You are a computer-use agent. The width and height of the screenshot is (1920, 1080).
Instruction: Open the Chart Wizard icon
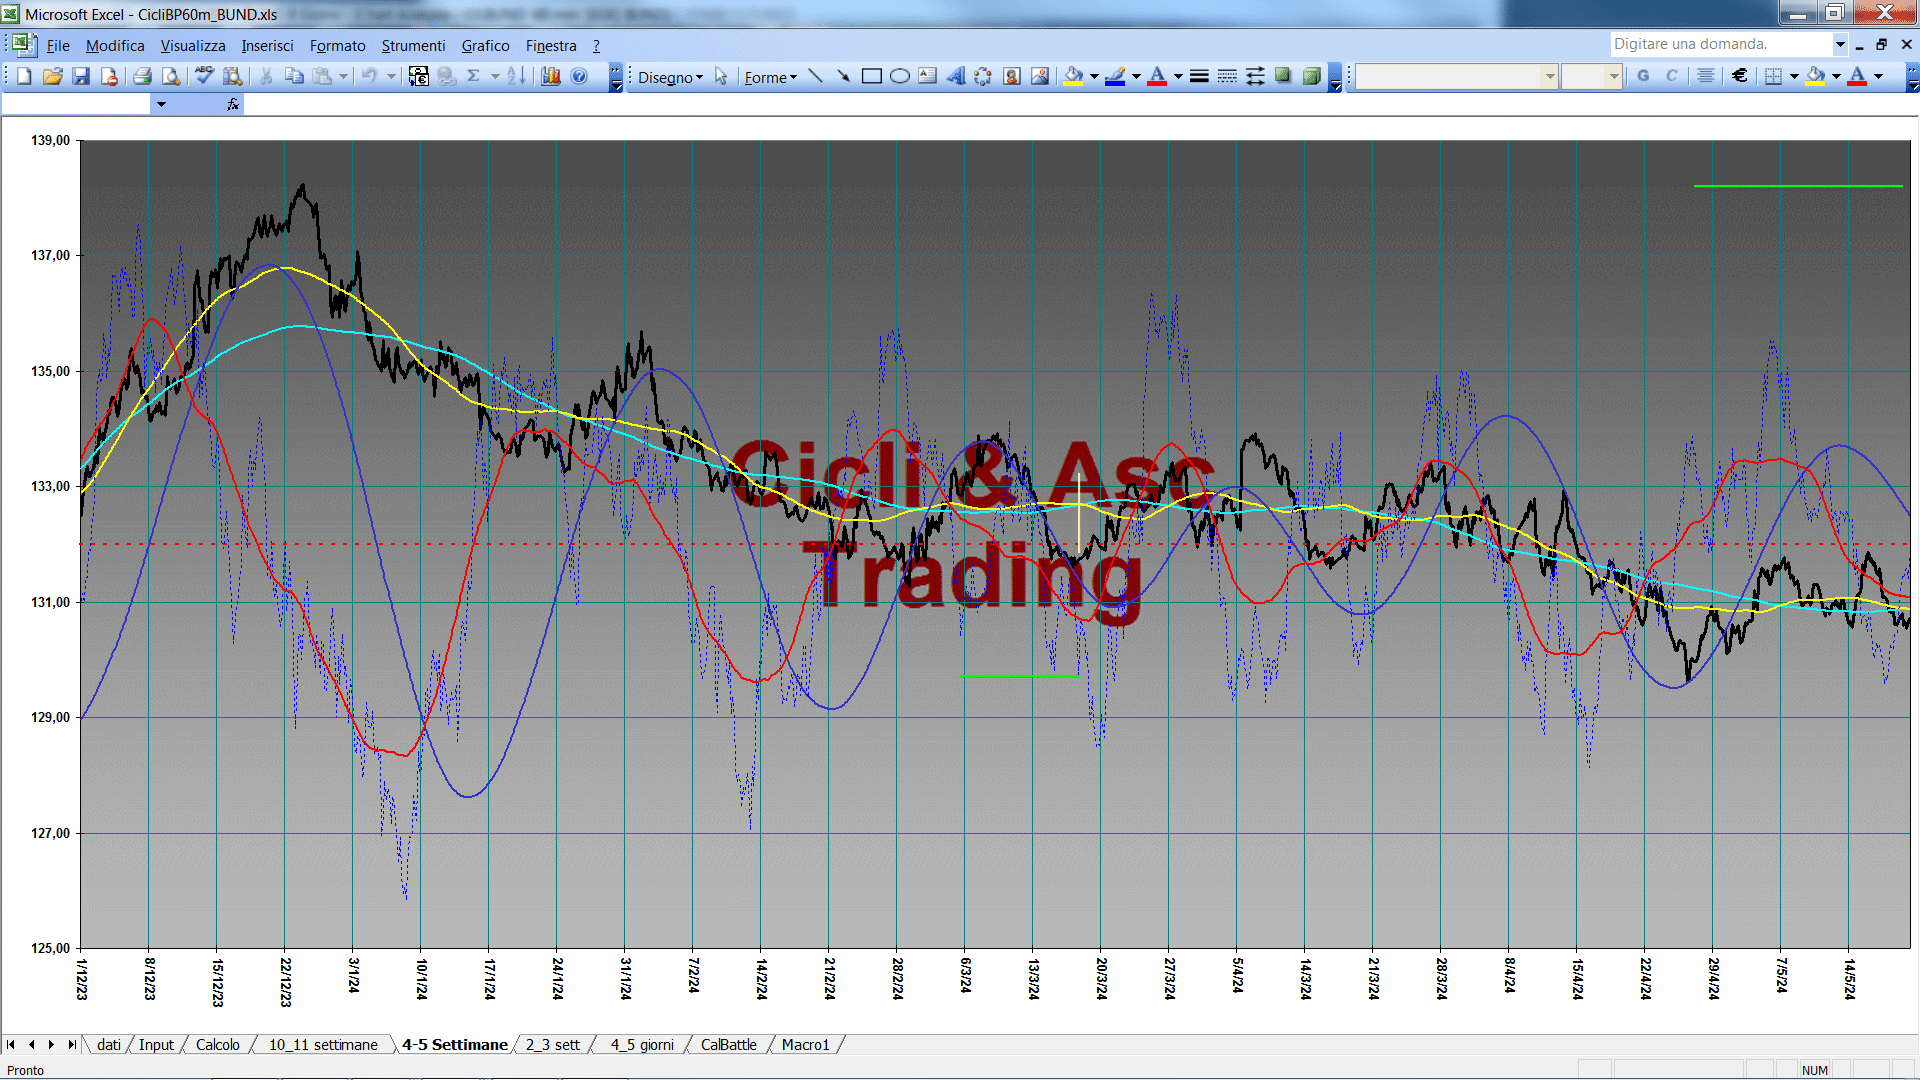551,76
